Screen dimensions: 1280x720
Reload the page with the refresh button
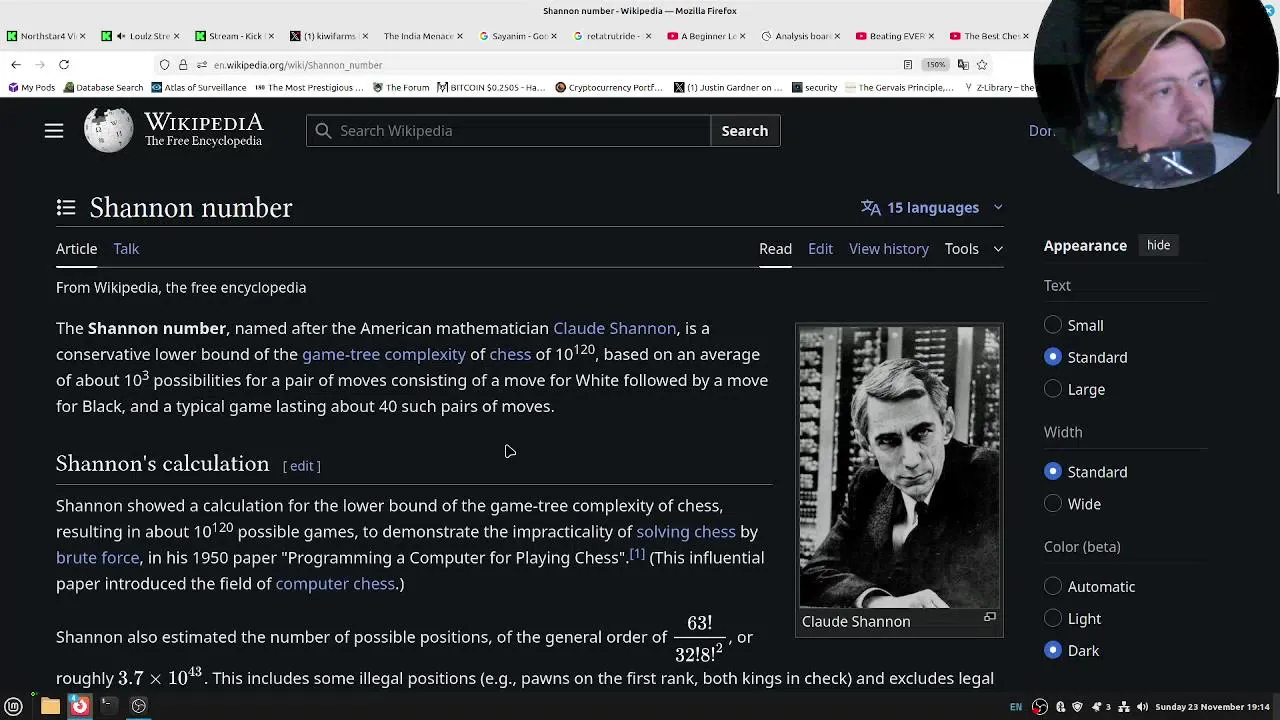[x=64, y=65]
